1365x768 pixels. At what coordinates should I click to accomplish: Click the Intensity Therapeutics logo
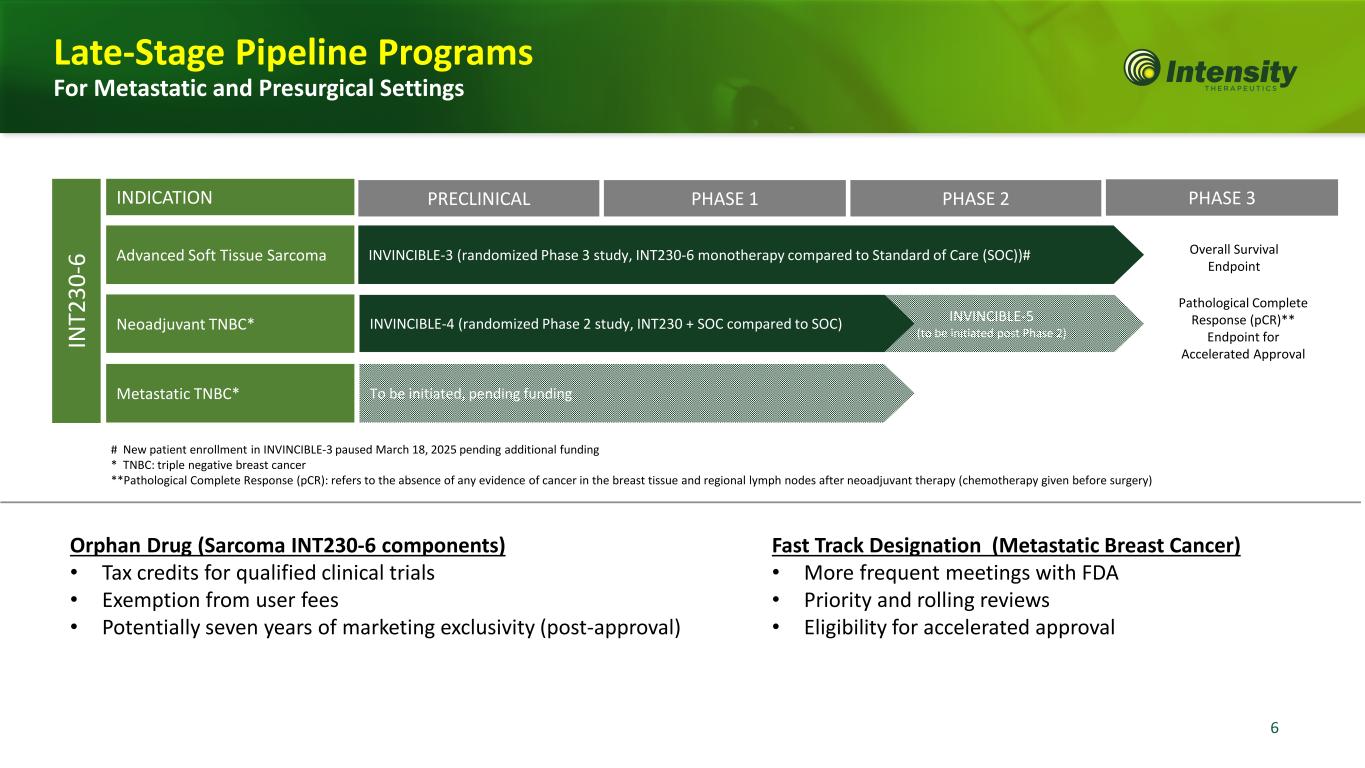(1210, 71)
